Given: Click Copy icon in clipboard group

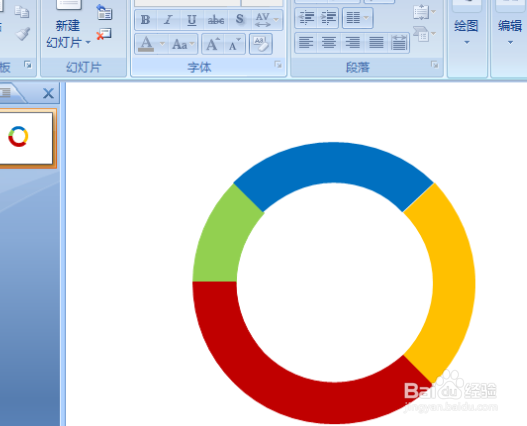Looking at the screenshot, I should coord(22,12).
